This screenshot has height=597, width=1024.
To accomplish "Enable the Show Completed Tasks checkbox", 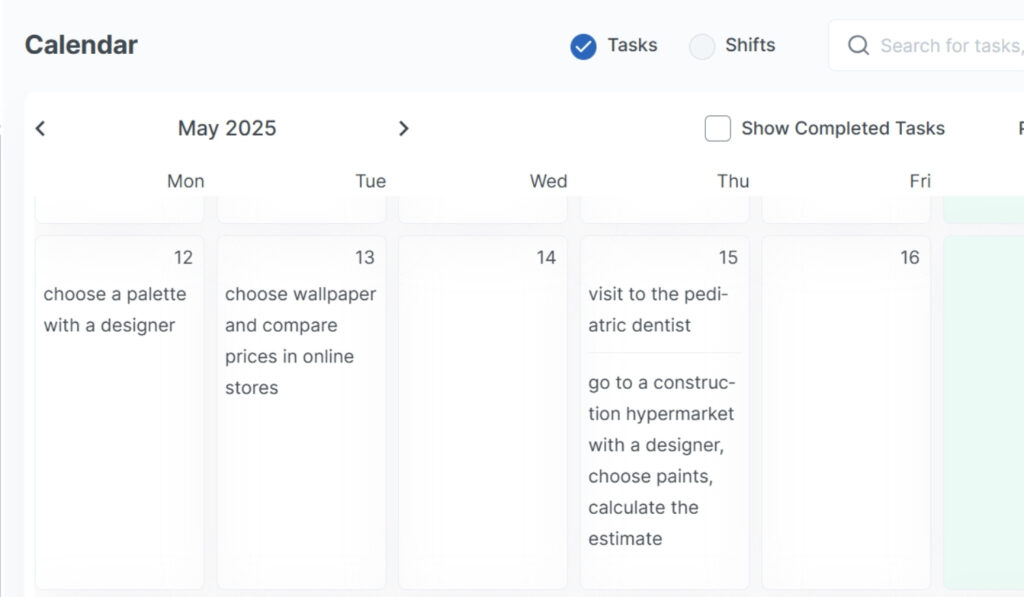I will (x=718, y=128).
